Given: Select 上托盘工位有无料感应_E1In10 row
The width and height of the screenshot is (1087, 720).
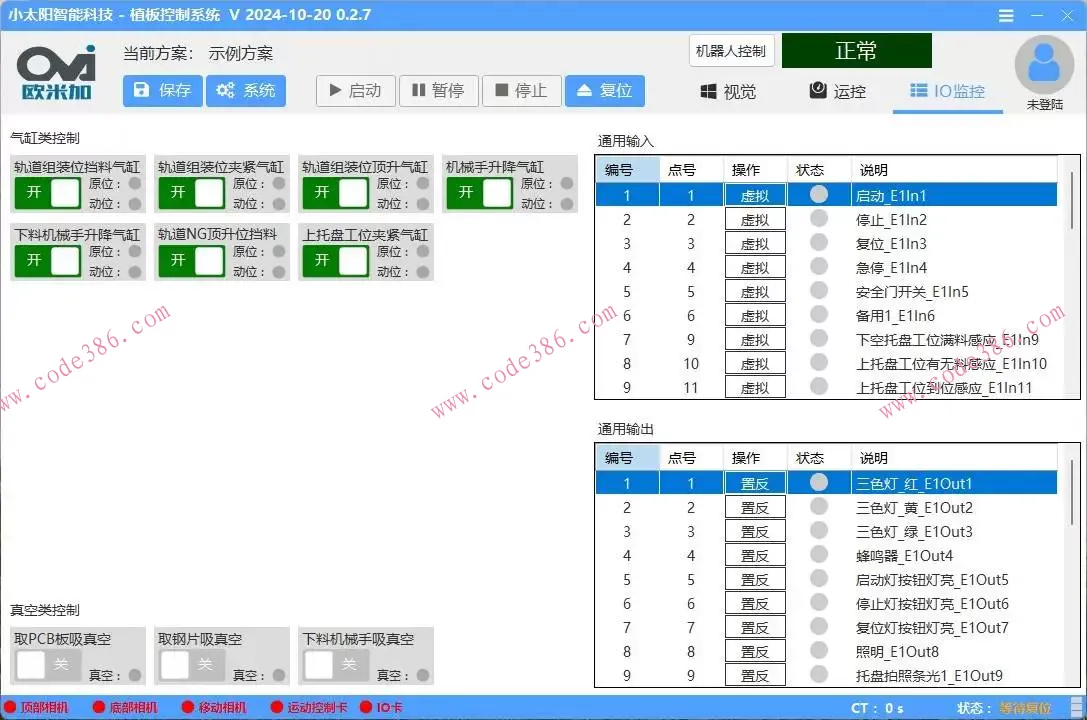Looking at the screenshot, I should tap(826, 364).
